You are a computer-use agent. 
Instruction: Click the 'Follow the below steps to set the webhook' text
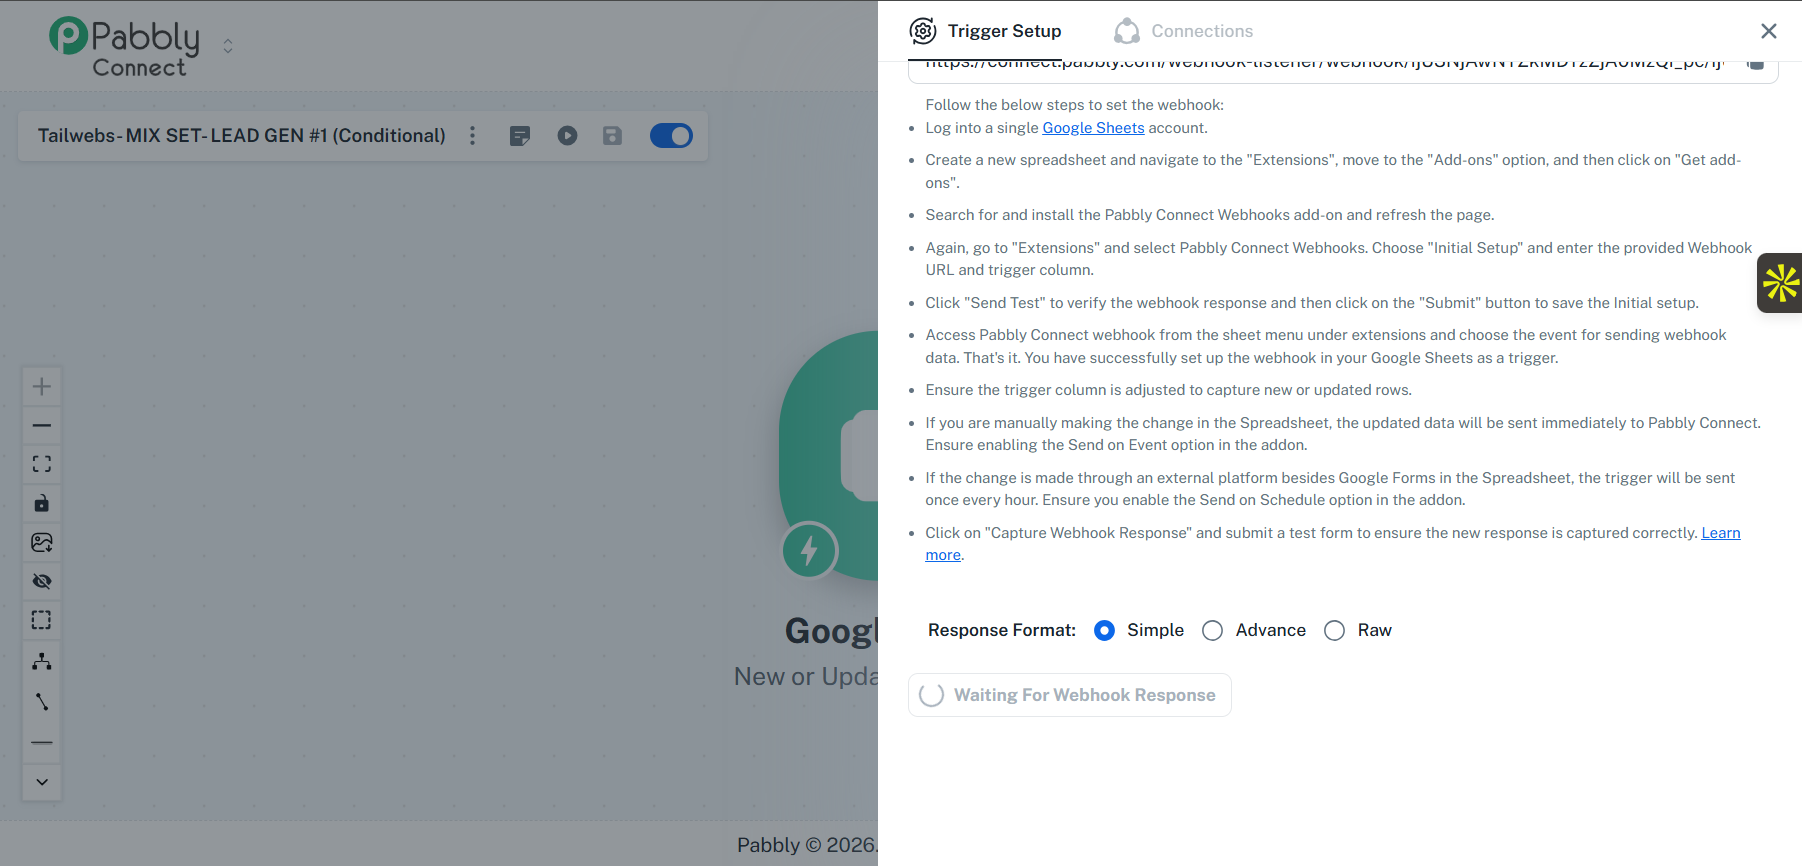click(1074, 105)
